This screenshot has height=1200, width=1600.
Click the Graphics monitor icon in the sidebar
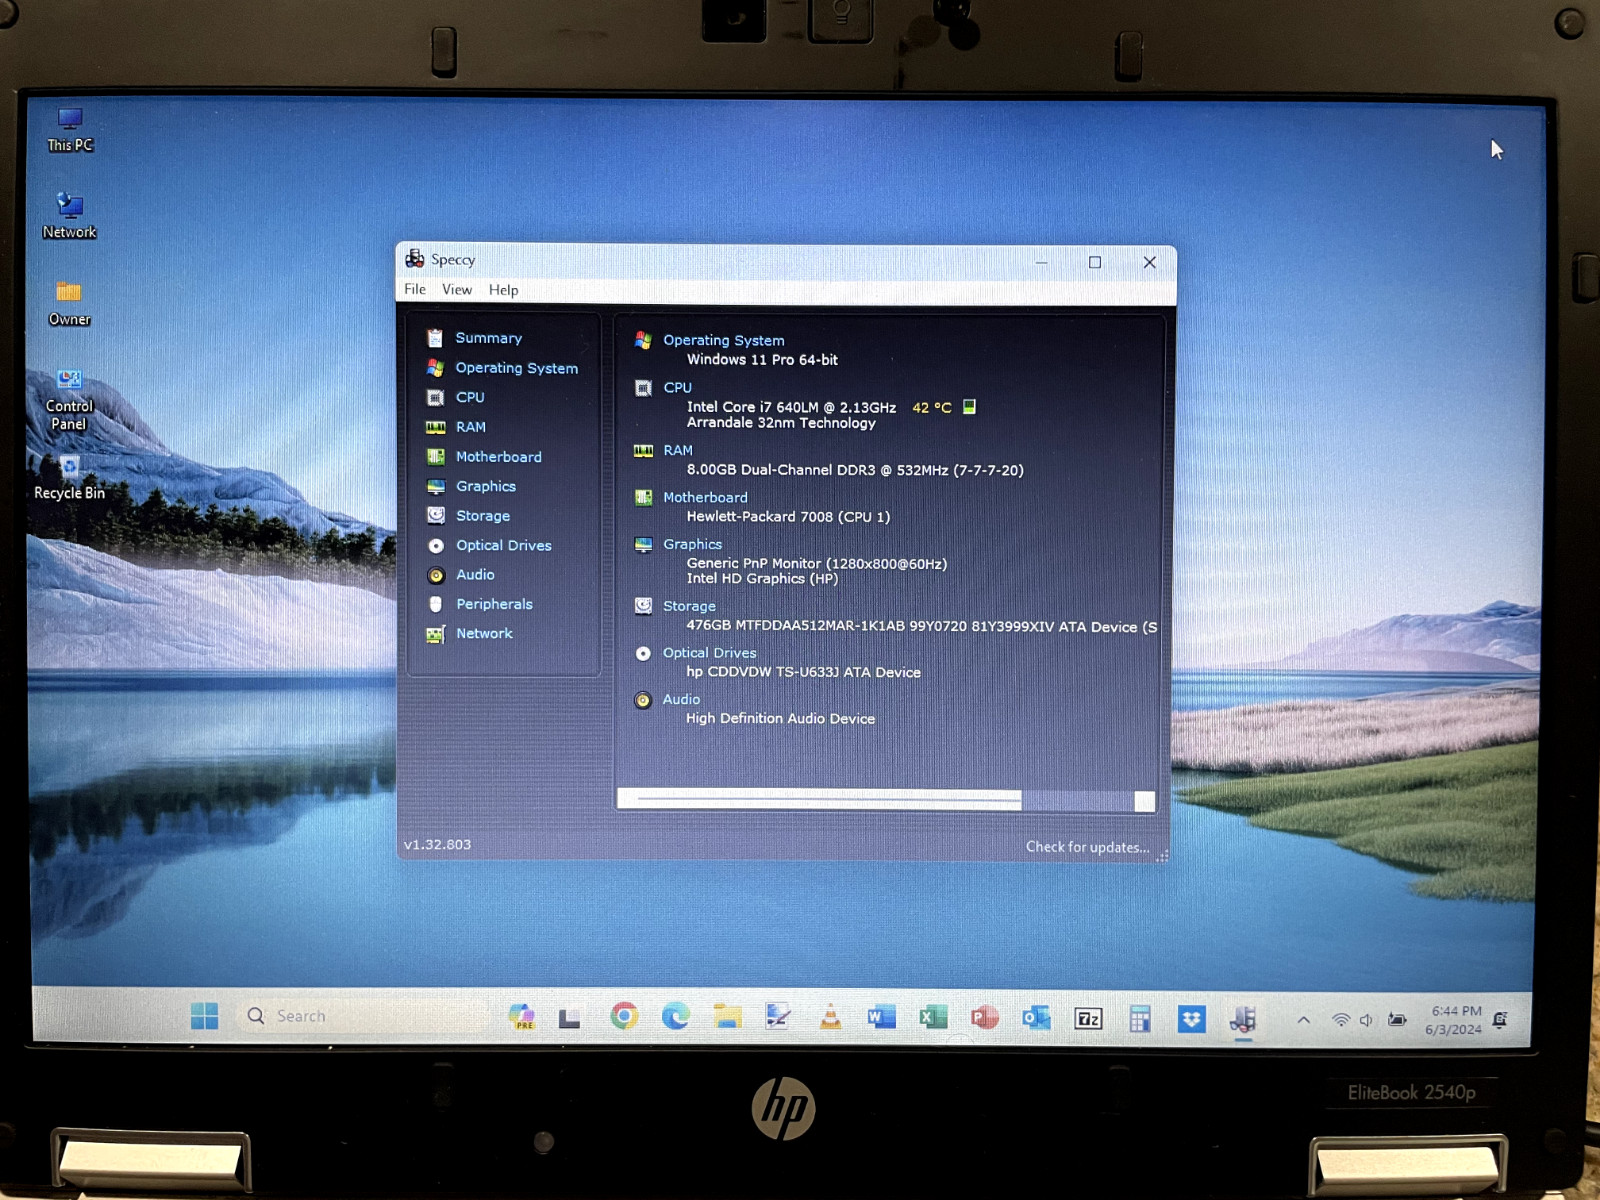click(435, 487)
